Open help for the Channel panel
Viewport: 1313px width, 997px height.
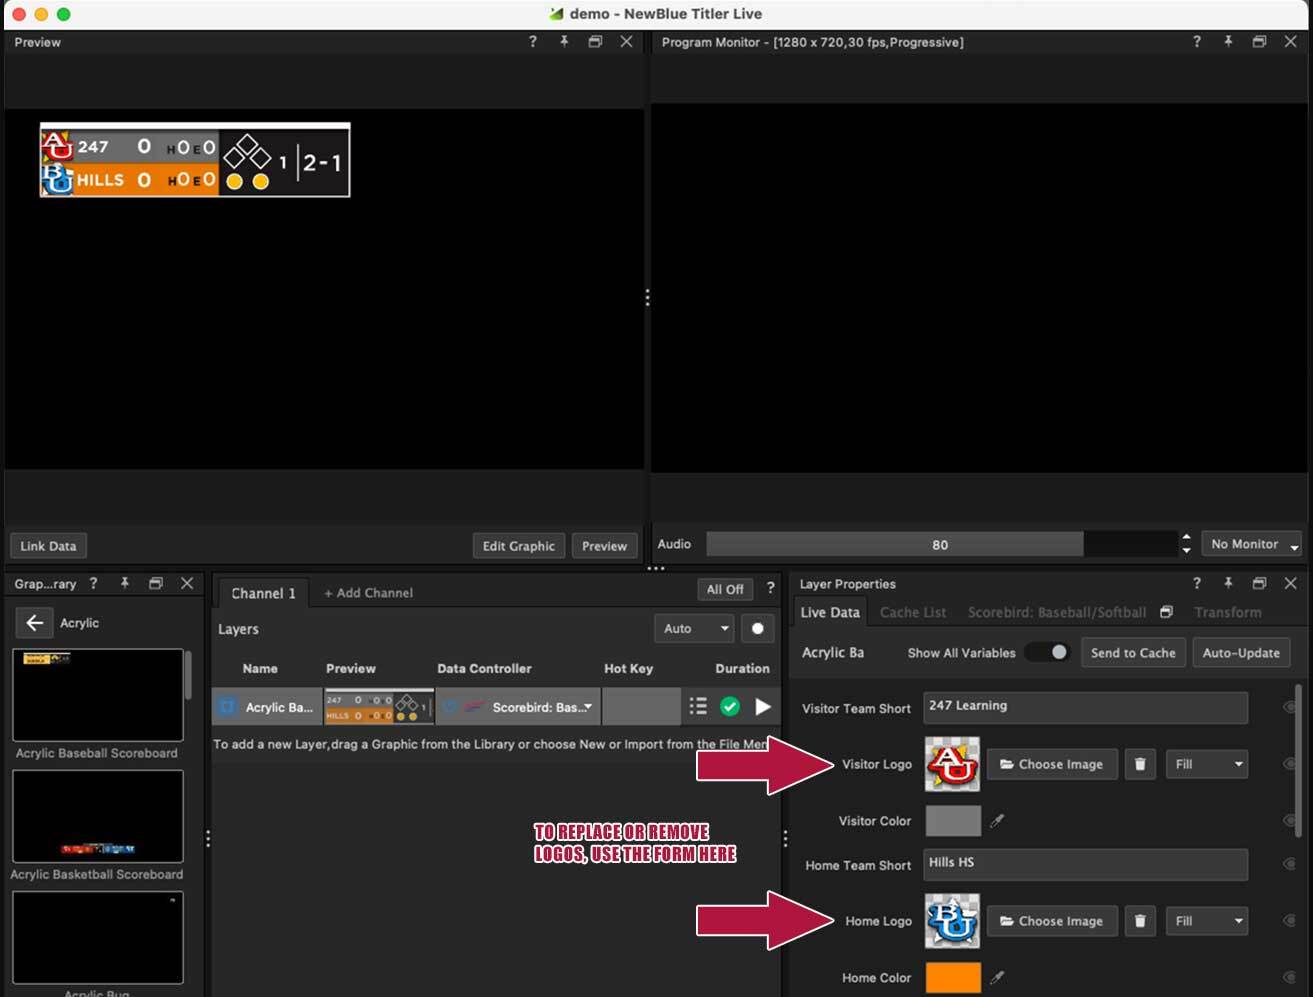point(770,589)
